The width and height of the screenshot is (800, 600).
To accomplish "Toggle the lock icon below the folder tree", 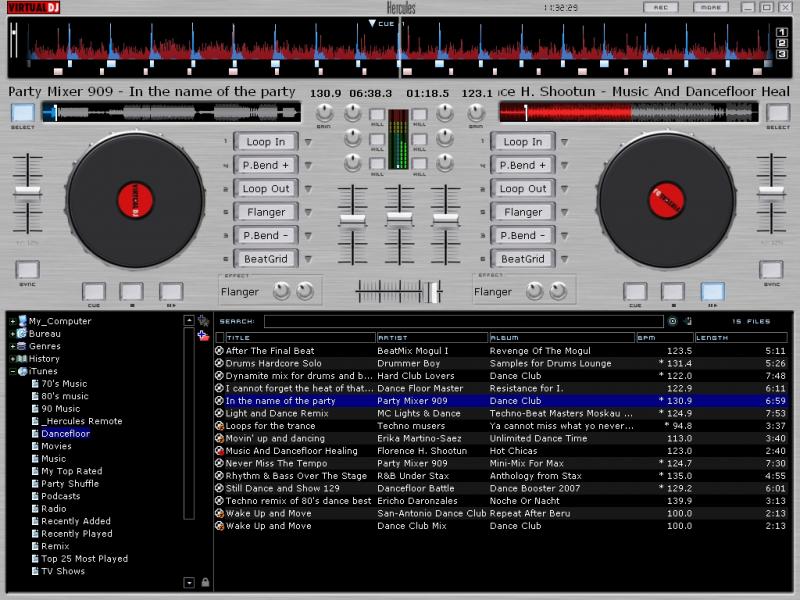I will pyautogui.click(x=205, y=582).
